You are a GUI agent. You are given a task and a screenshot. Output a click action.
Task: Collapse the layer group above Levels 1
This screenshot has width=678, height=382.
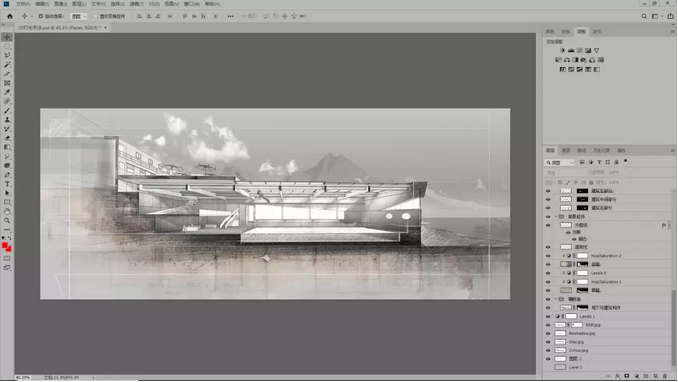pos(556,299)
